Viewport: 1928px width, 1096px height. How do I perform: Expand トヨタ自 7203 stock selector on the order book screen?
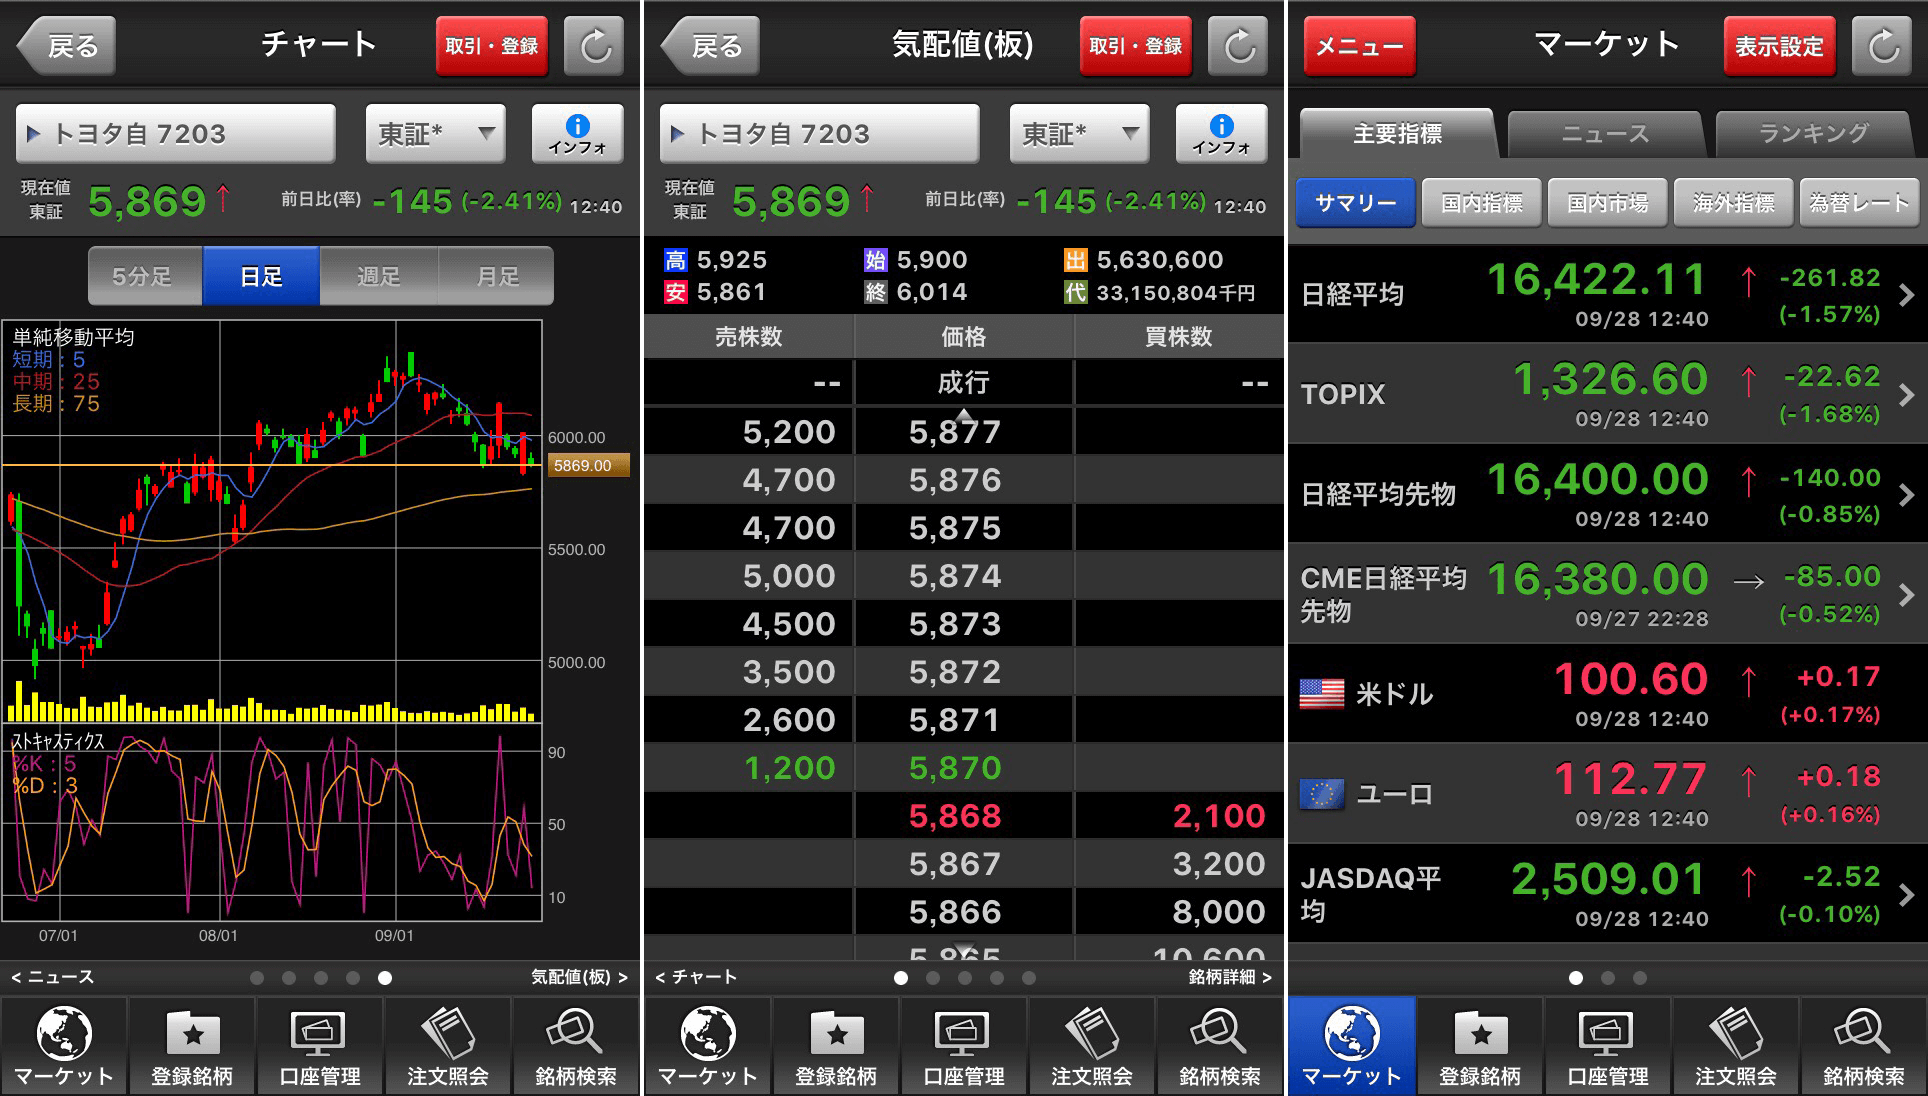coord(818,133)
